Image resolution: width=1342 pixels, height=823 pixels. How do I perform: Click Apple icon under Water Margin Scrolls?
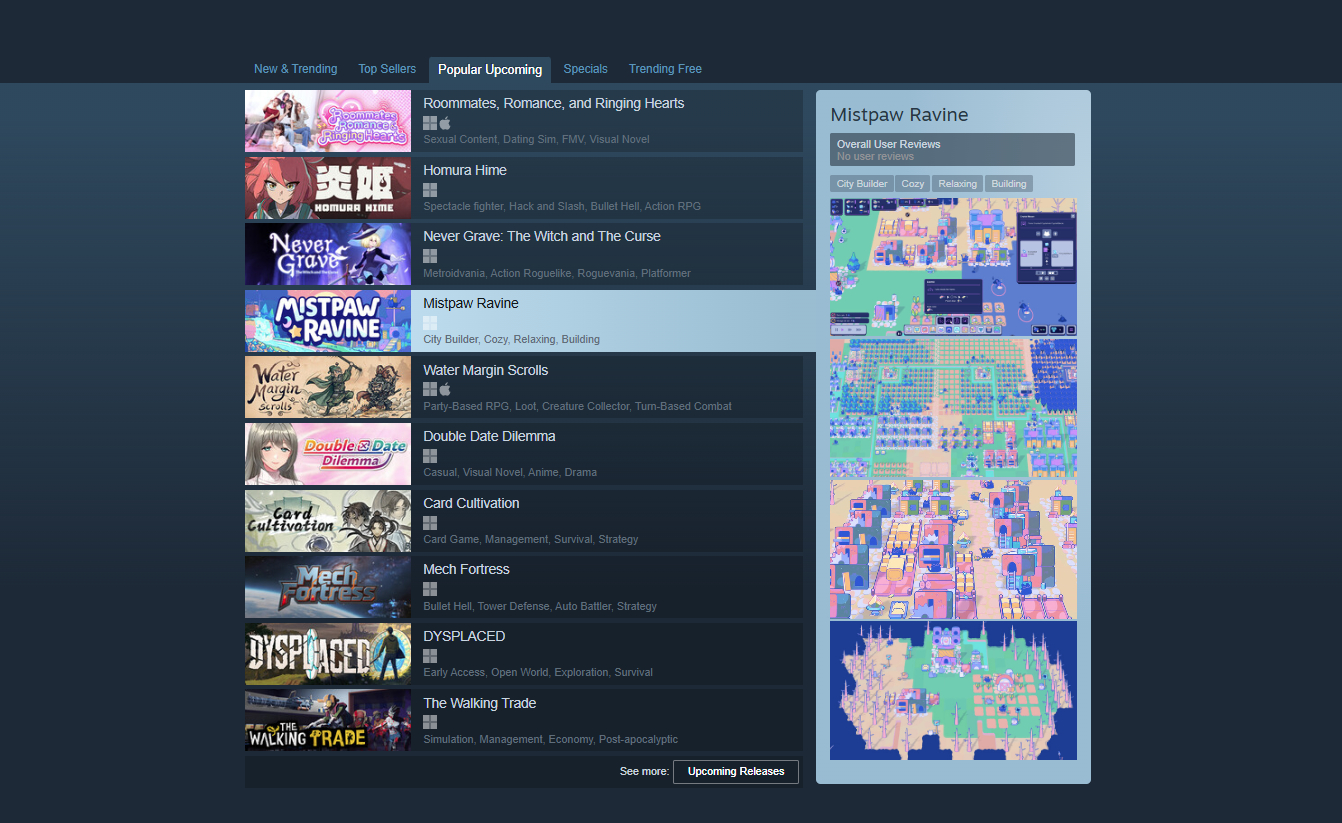point(445,389)
